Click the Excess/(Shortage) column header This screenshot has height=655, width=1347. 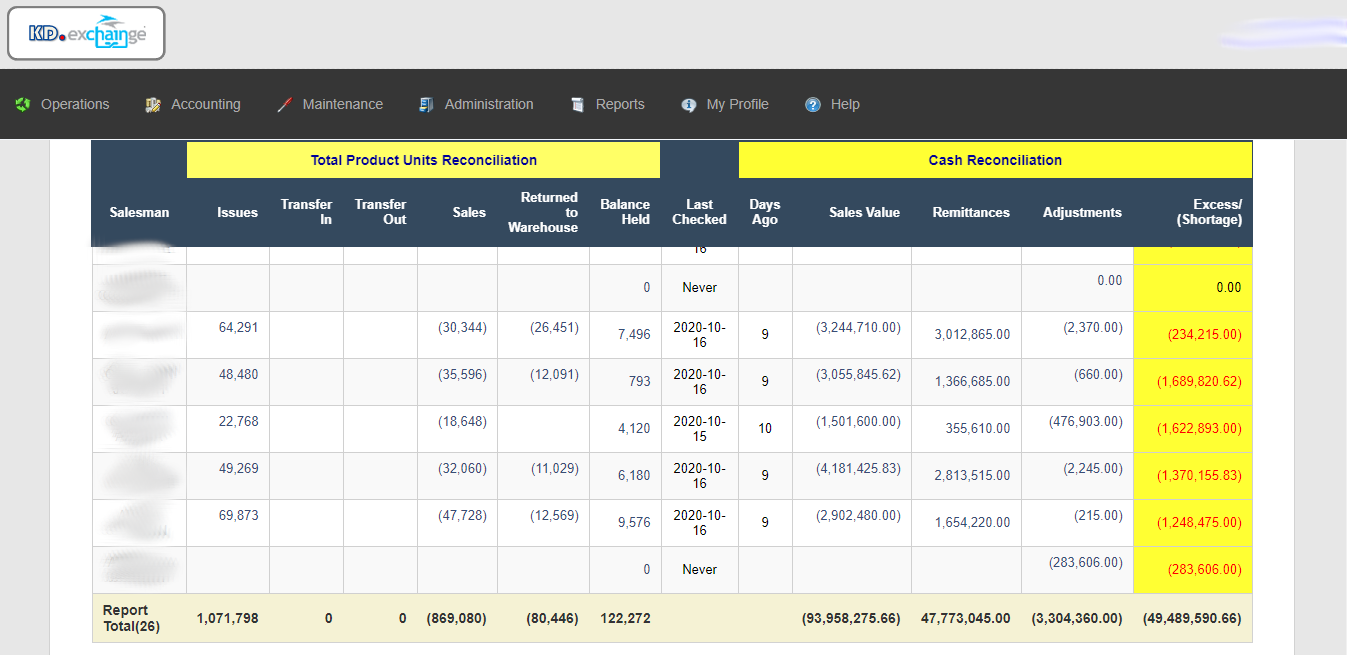pyautogui.click(x=1209, y=212)
